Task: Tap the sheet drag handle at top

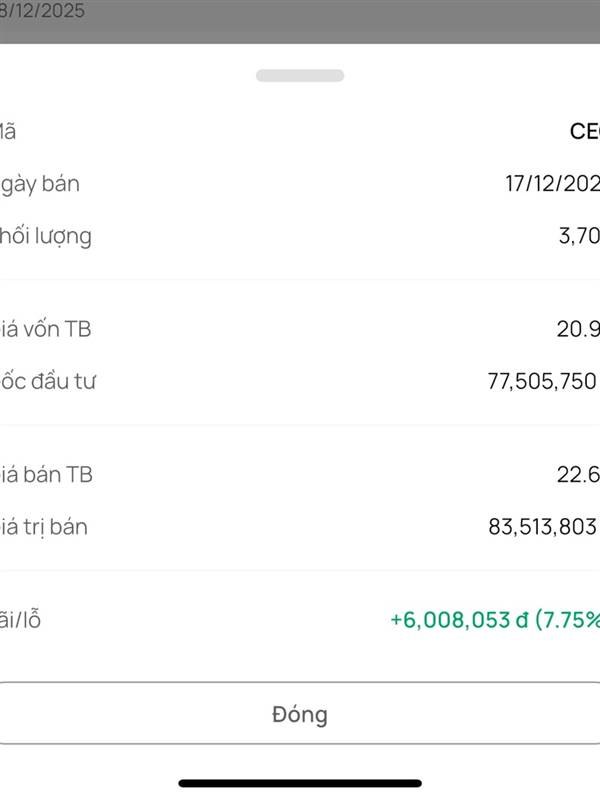Action: coord(300,75)
